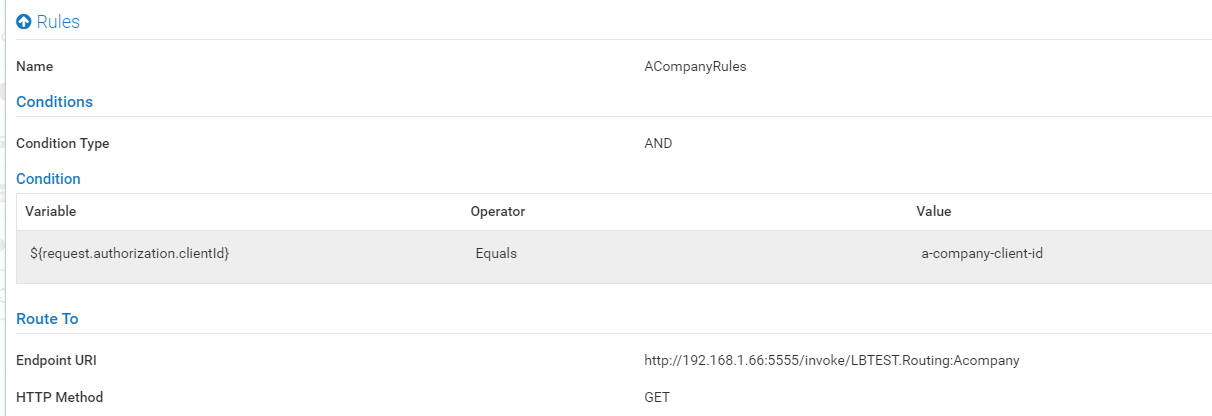Click the Variable column header
1212x416 pixels.
[x=51, y=212]
